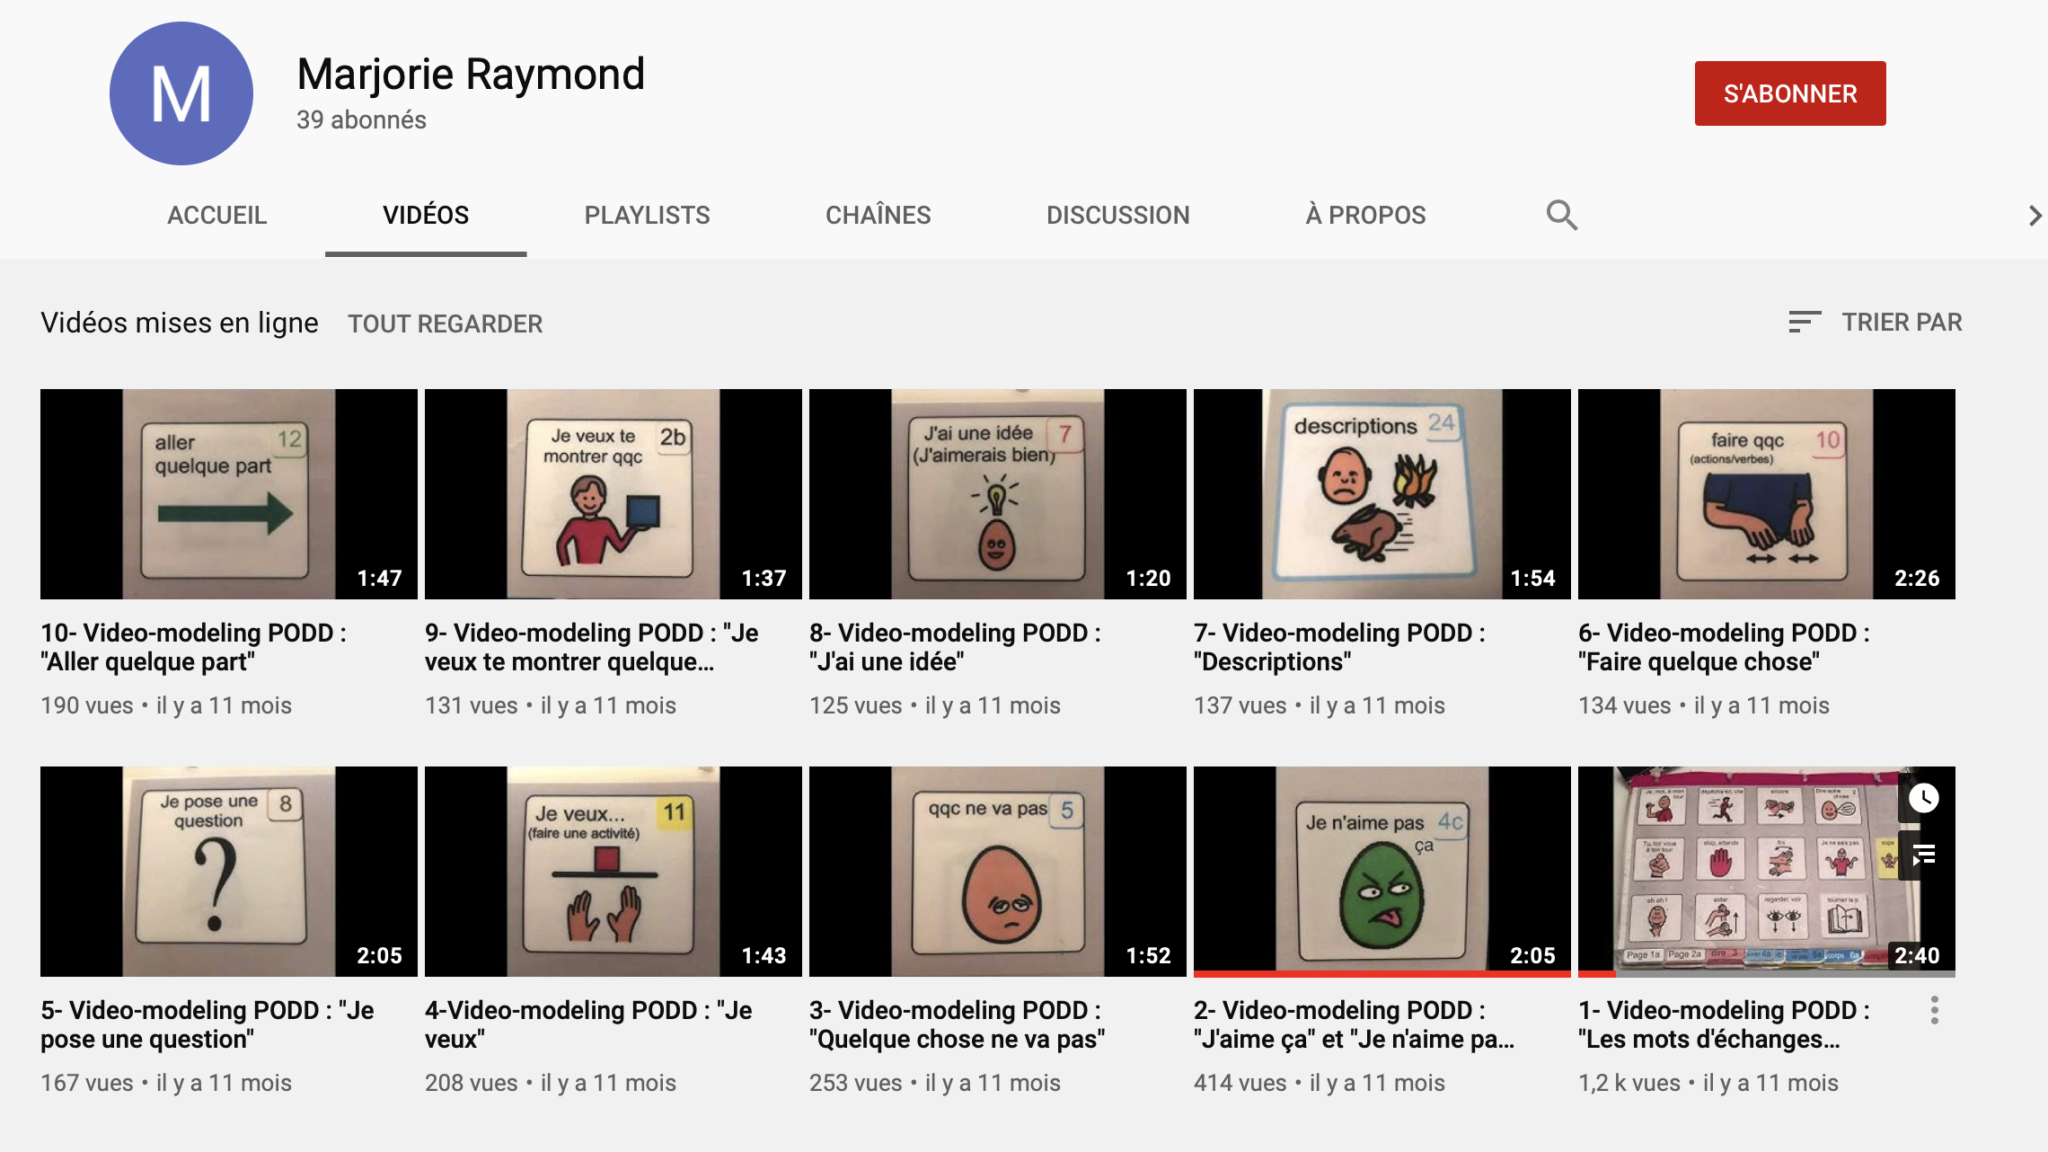2048x1152 pixels.
Task: Open the DISCUSSION tab
Action: [1117, 215]
